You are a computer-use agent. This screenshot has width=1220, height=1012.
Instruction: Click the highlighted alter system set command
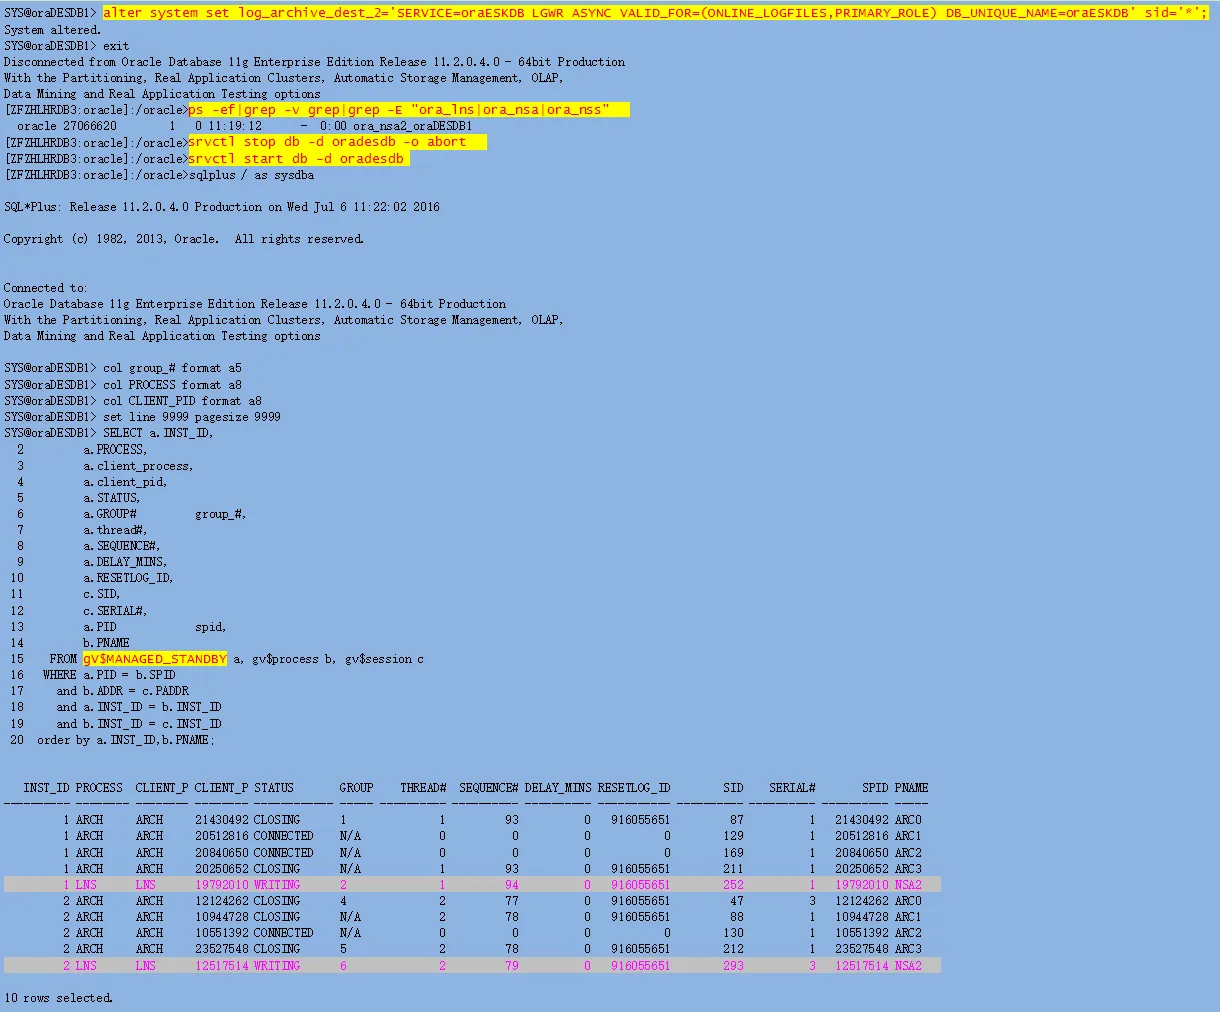[655, 13]
